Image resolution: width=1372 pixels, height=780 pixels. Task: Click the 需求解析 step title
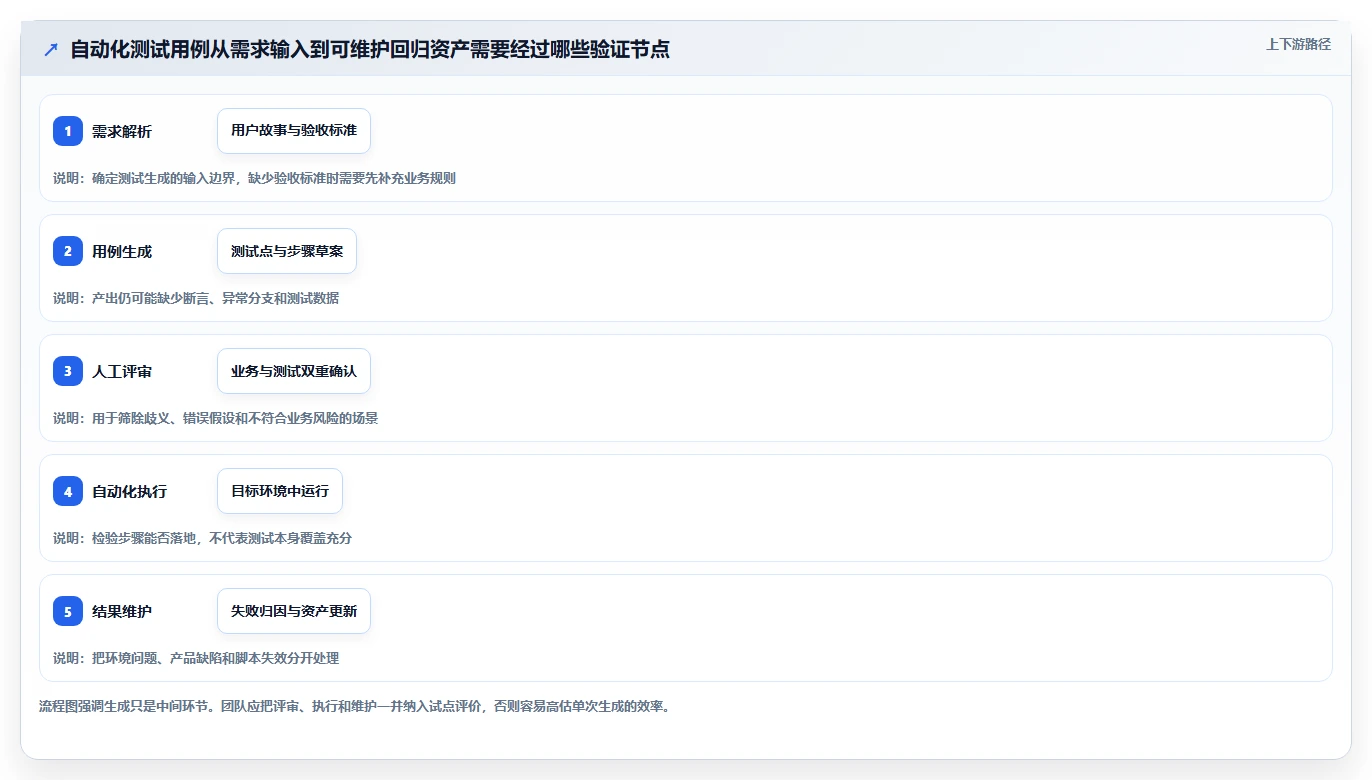click(122, 131)
